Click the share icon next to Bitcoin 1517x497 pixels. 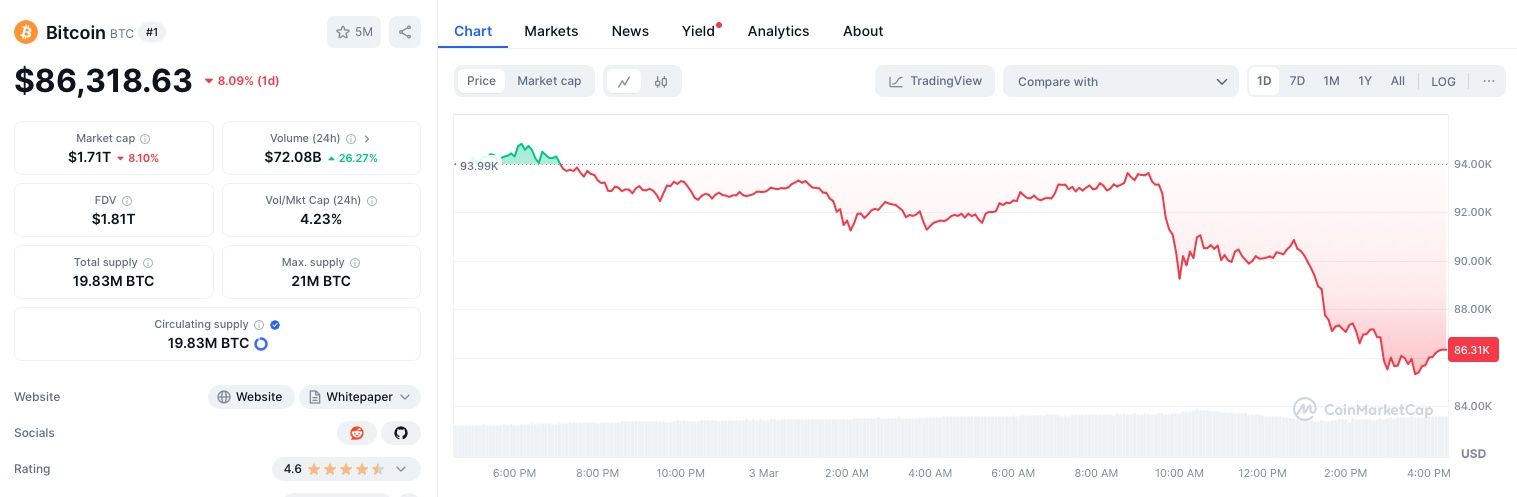click(x=405, y=32)
